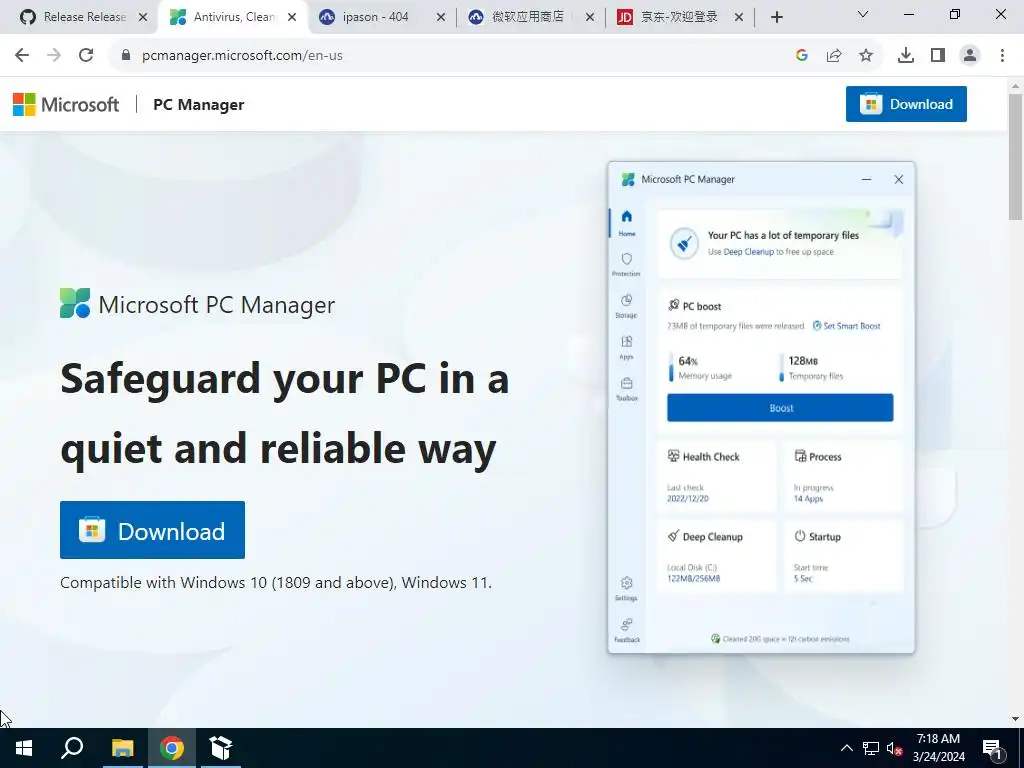Click the large hero Download button
The image size is (1024, 768).
(x=152, y=530)
